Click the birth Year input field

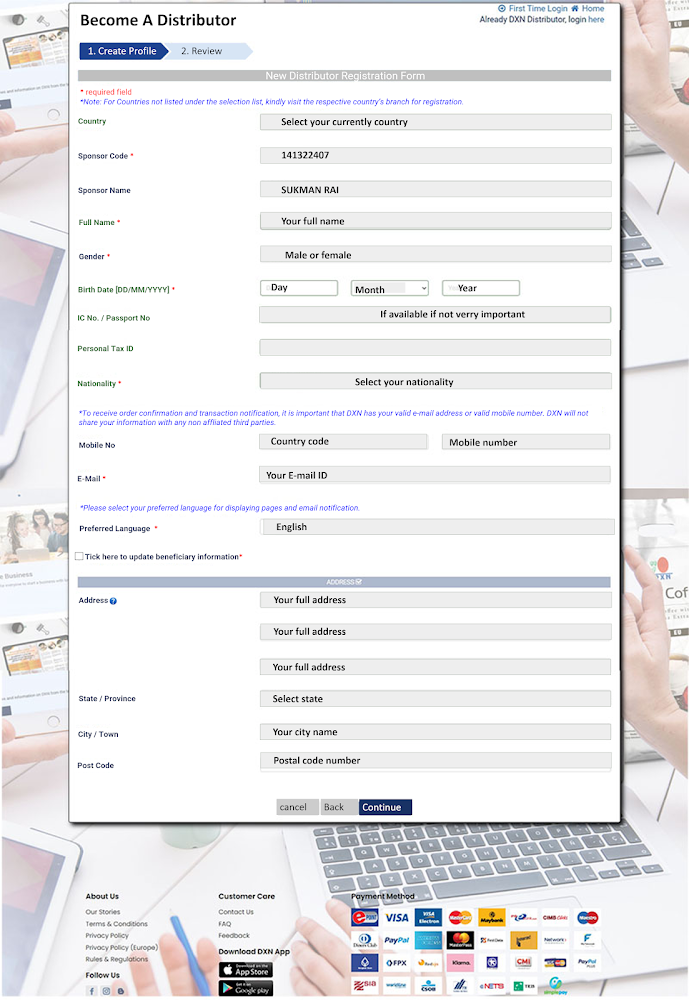pos(481,288)
